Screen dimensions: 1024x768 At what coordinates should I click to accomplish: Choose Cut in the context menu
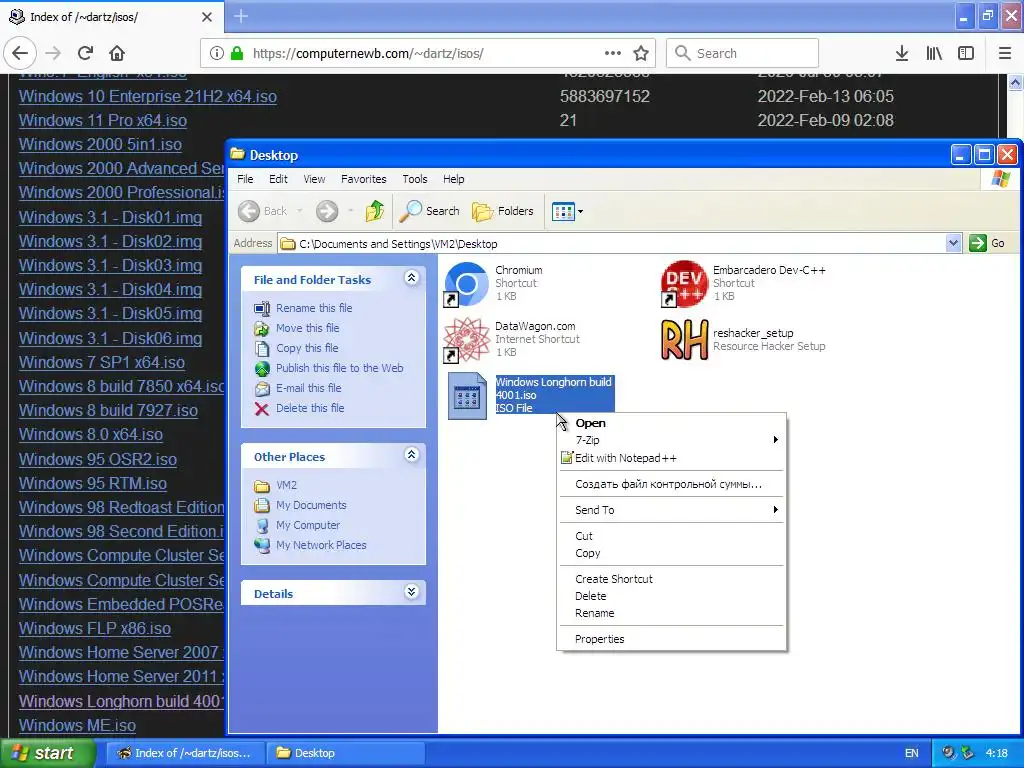click(x=671, y=536)
